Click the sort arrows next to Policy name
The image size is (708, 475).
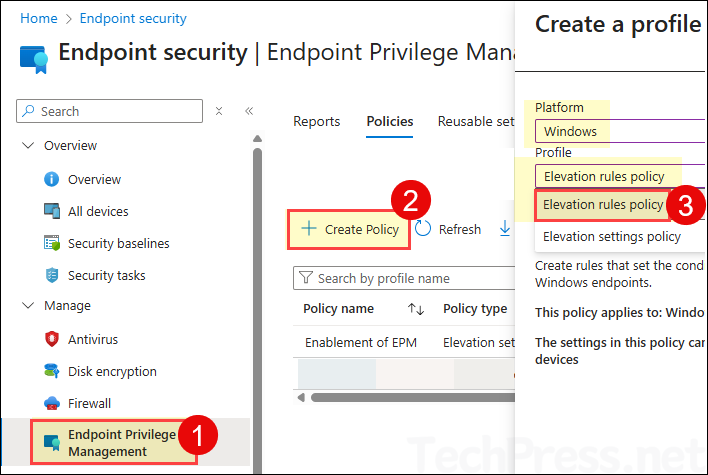point(415,309)
